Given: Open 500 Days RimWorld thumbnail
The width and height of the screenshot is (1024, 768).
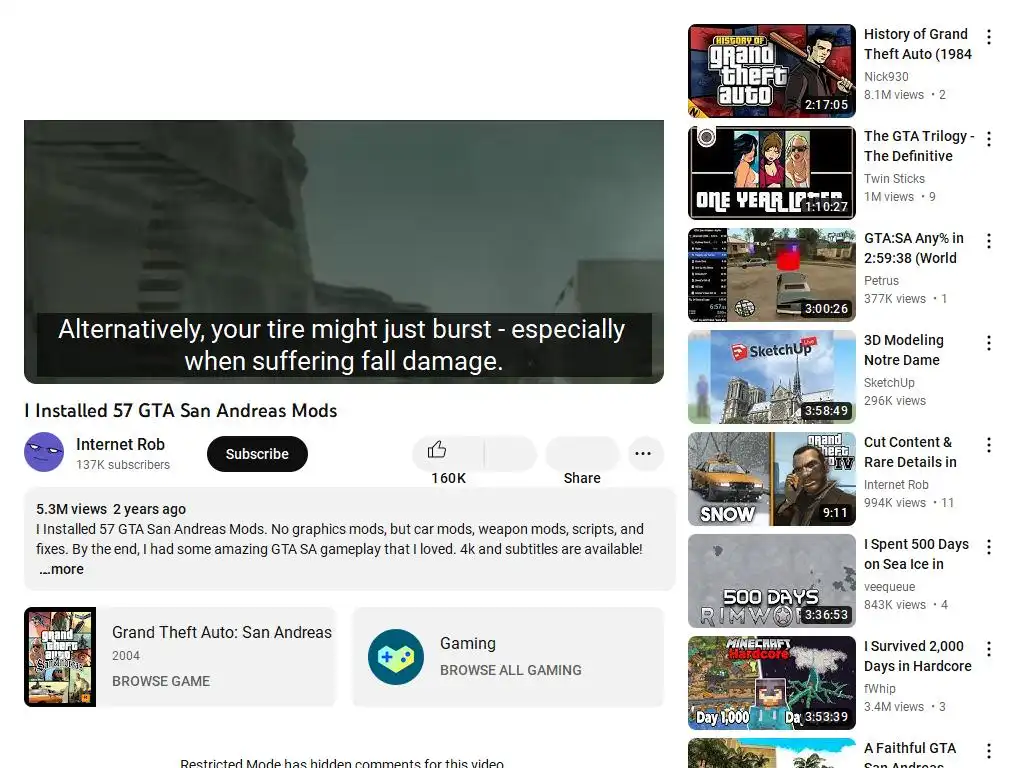Looking at the screenshot, I should pos(772,581).
